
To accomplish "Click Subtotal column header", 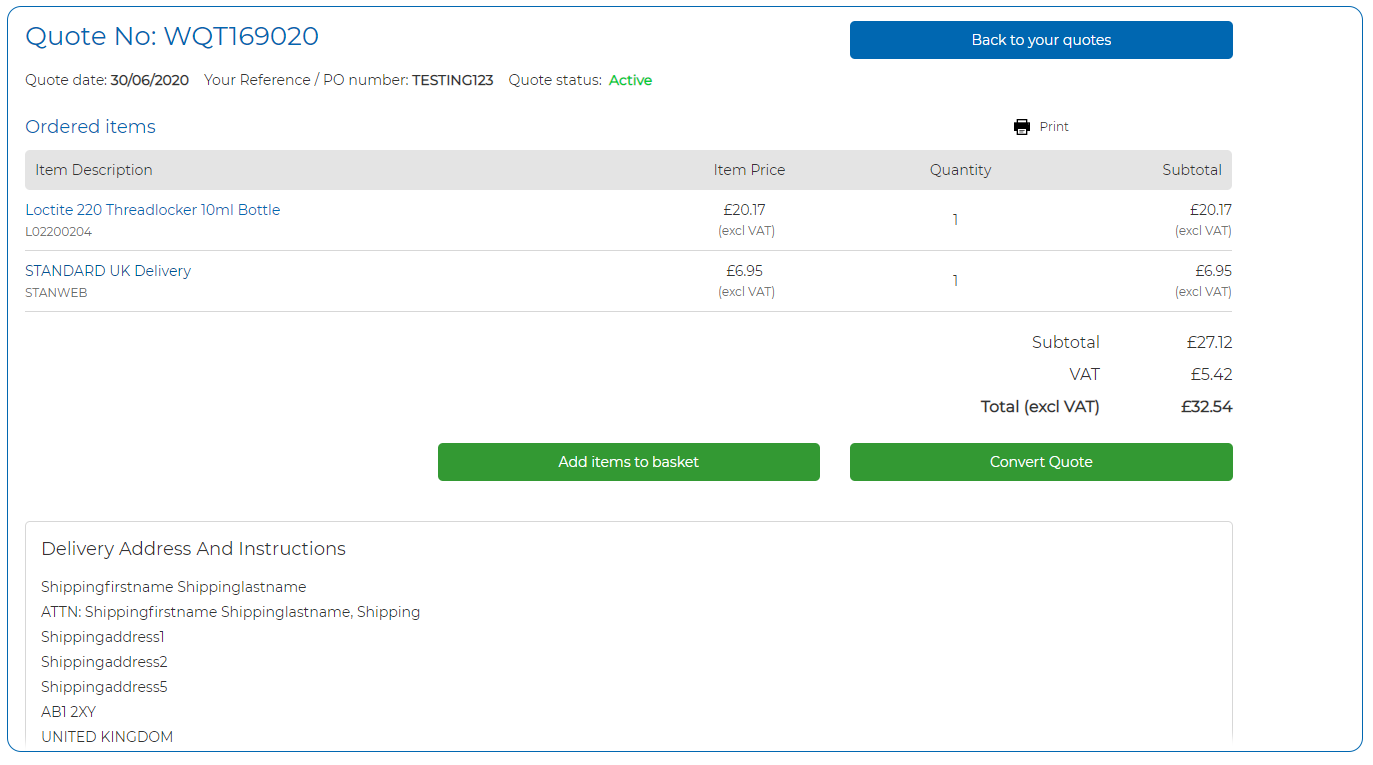I will pyautogui.click(x=1192, y=170).
